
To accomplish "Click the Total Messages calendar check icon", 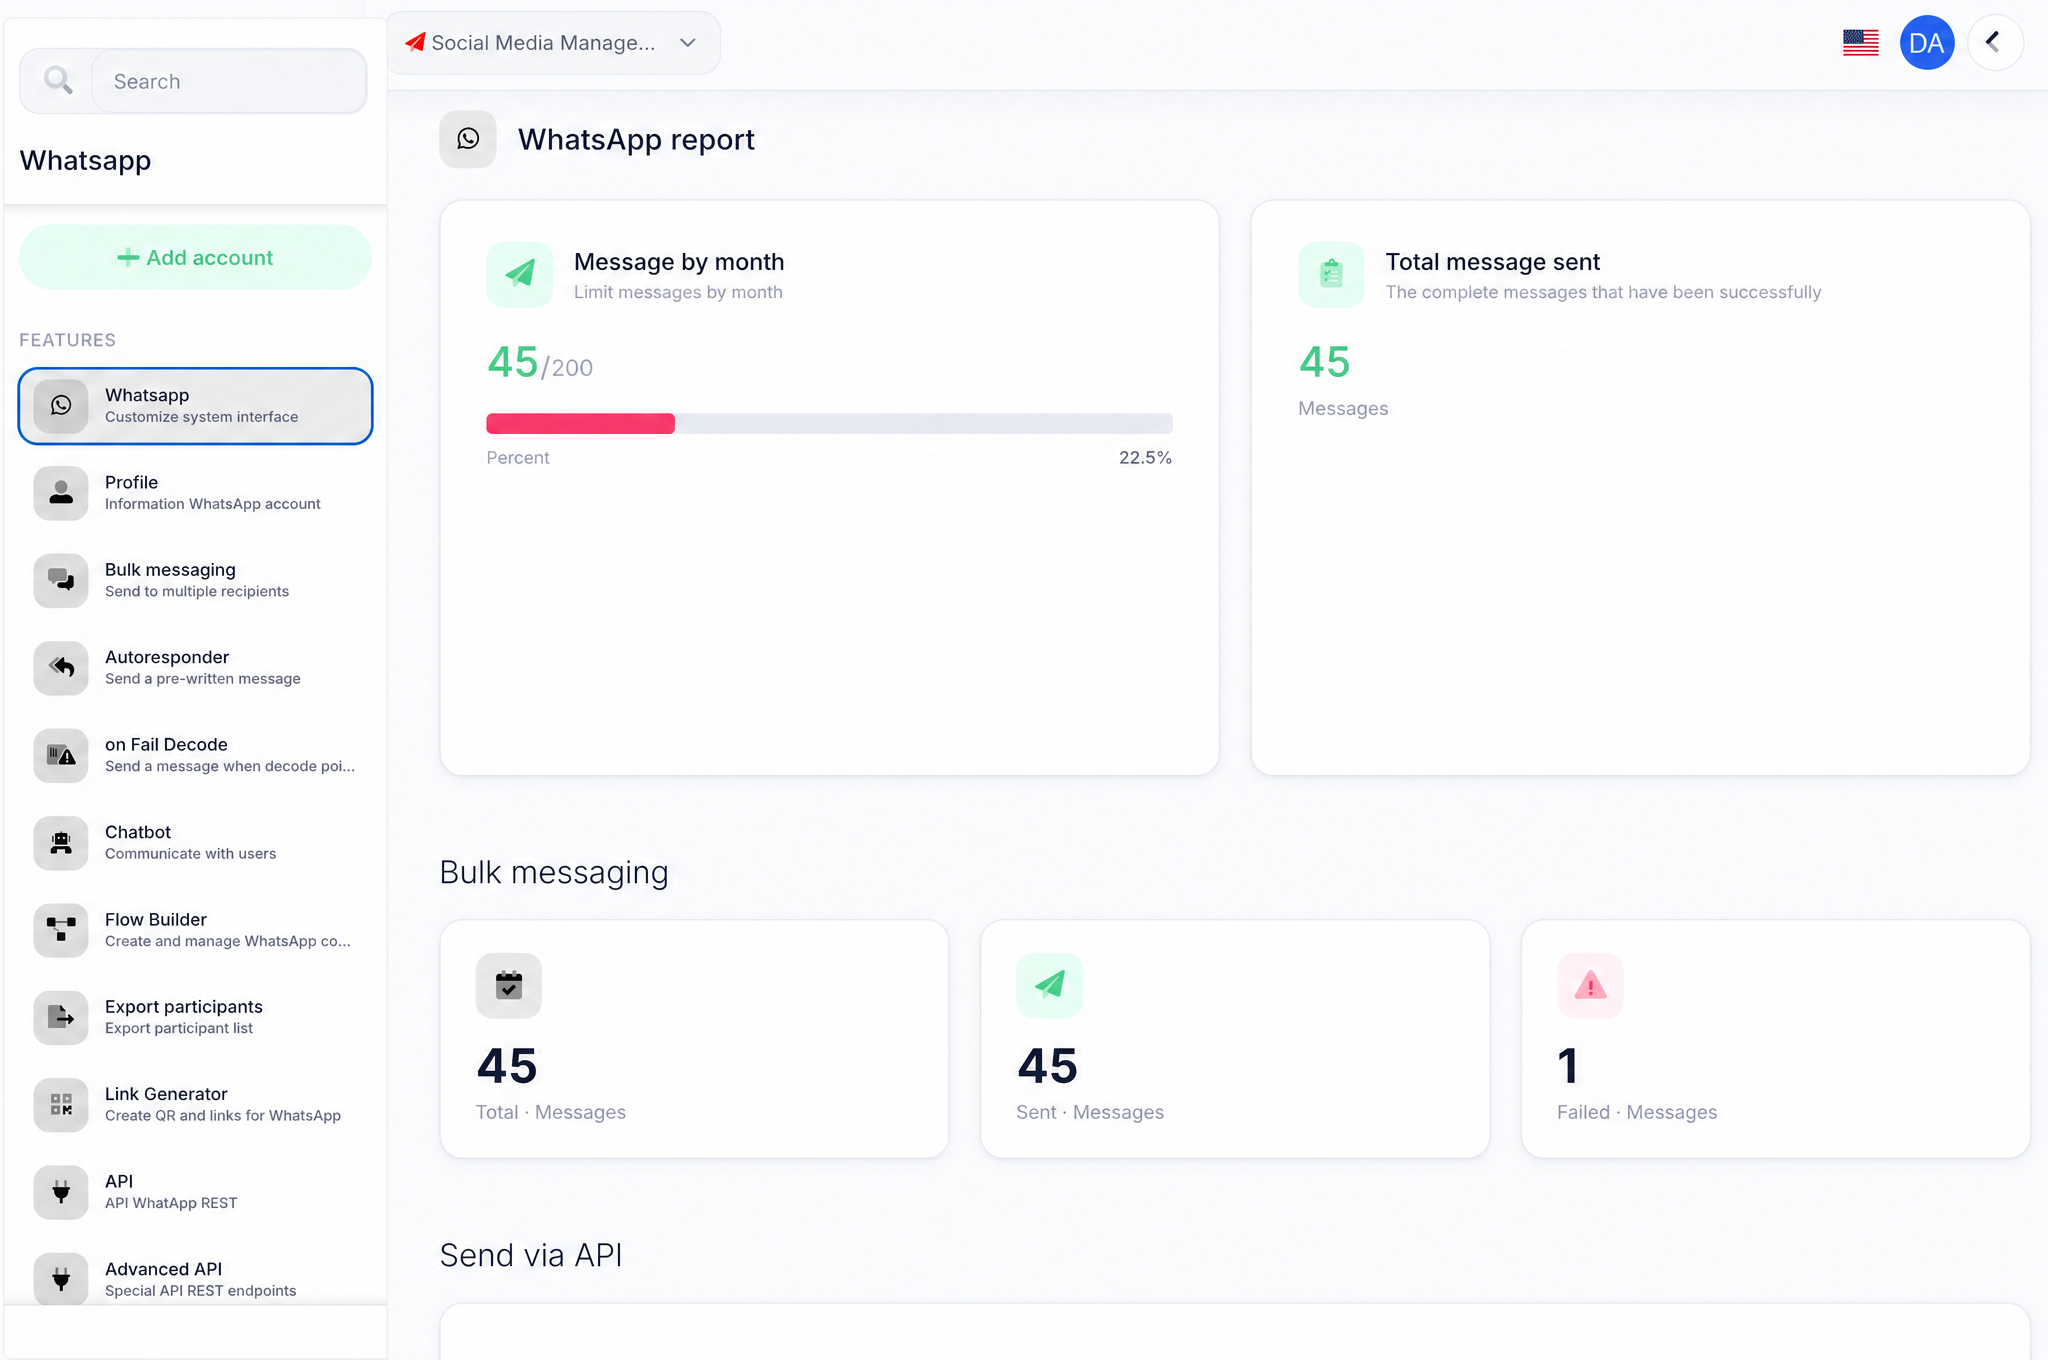I will point(509,986).
